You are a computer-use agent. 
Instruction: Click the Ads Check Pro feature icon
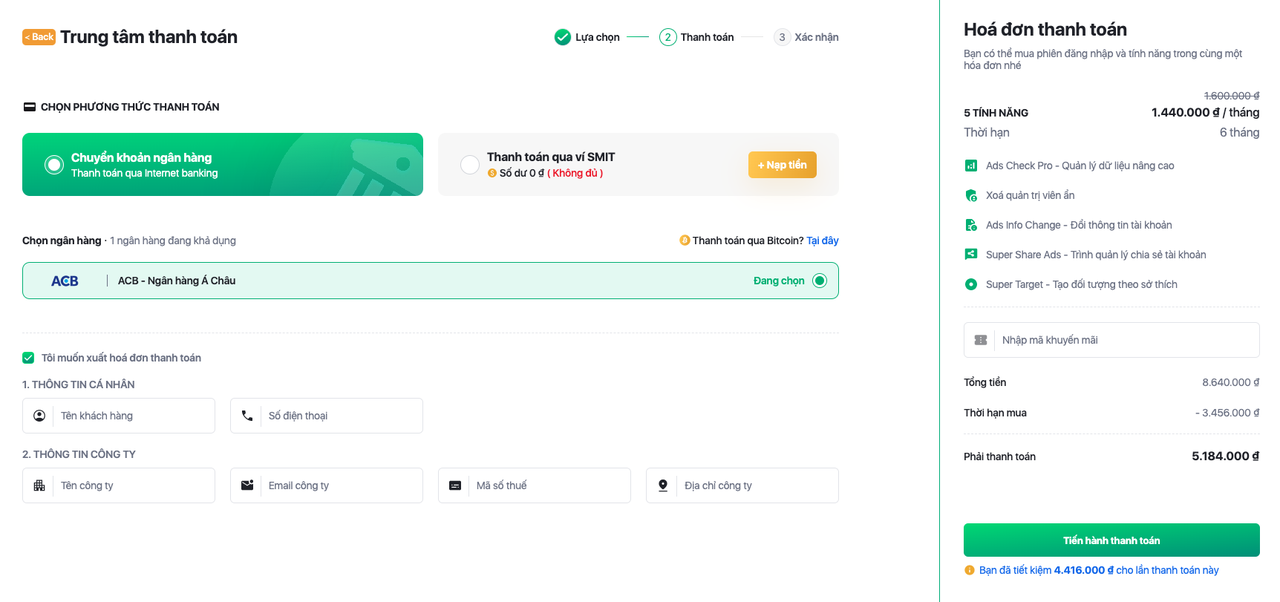[x=970, y=166]
